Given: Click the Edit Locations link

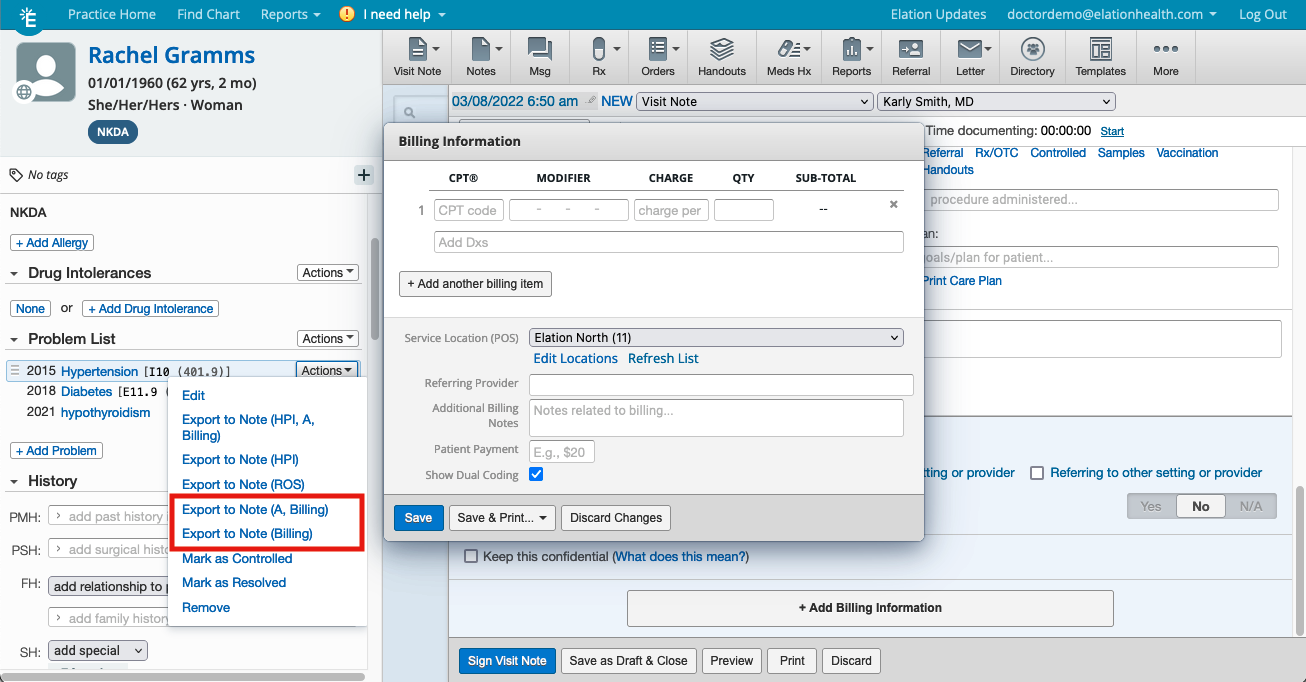Looking at the screenshot, I should tap(575, 359).
